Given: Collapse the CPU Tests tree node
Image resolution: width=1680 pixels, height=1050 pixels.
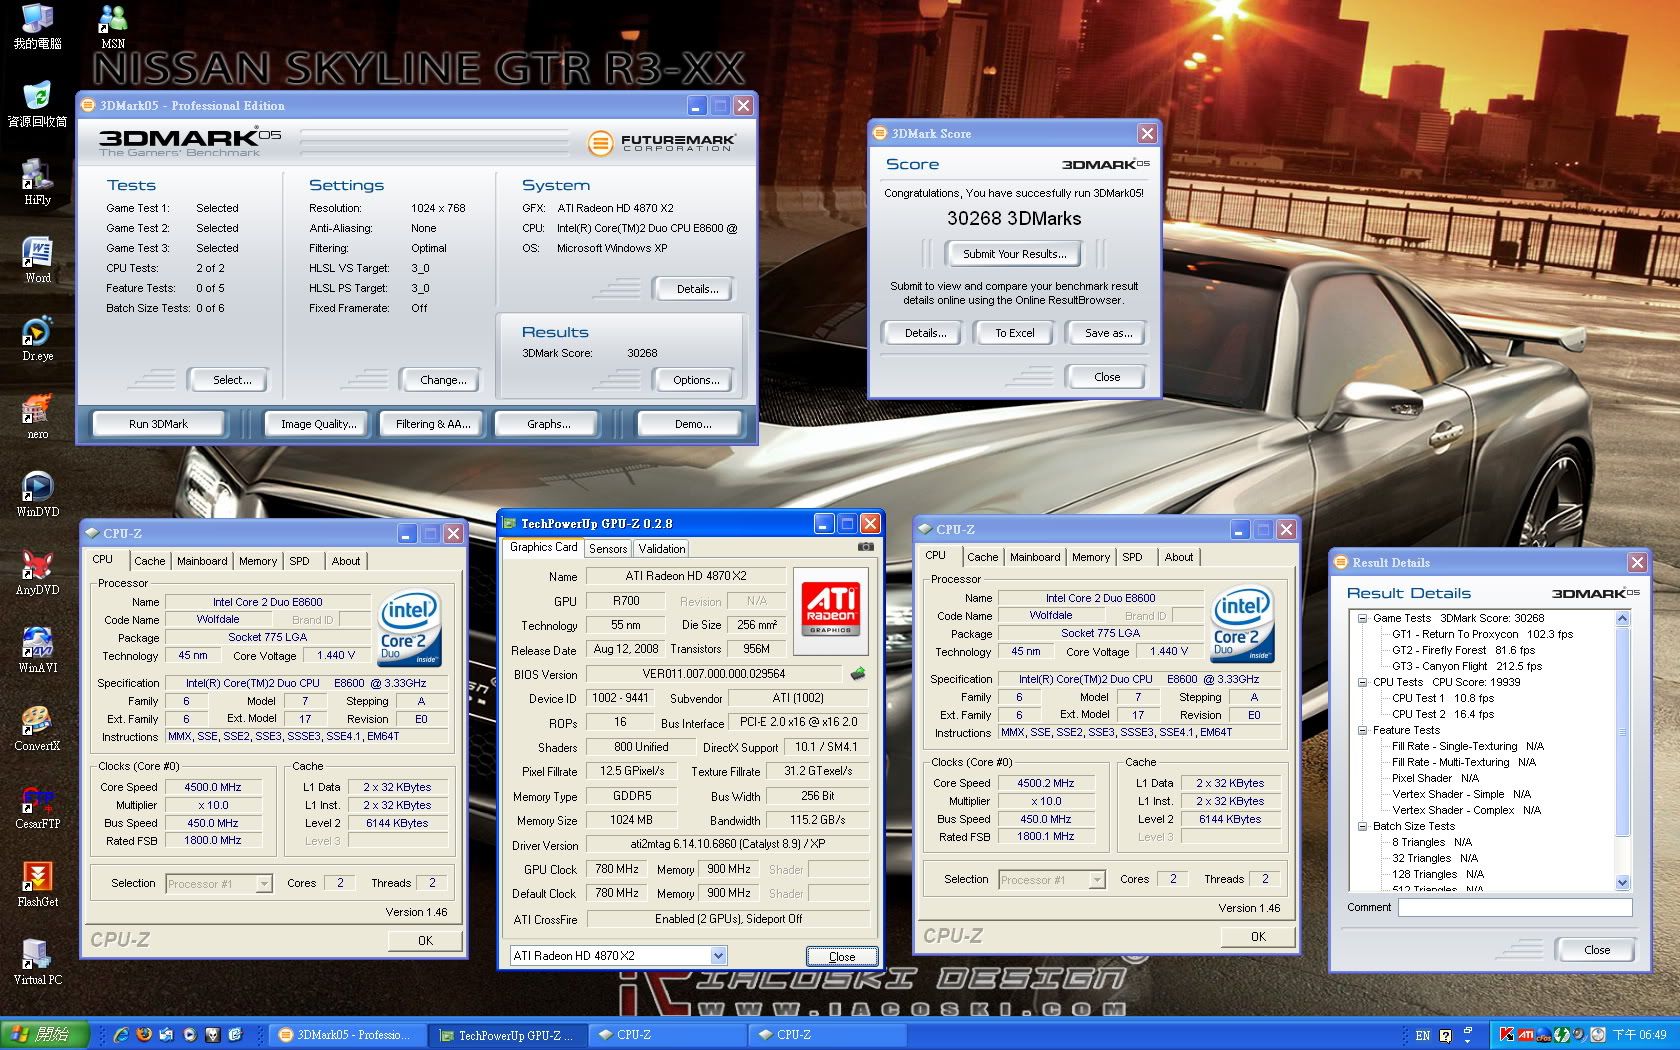Looking at the screenshot, I should [x=1362, y=682].
